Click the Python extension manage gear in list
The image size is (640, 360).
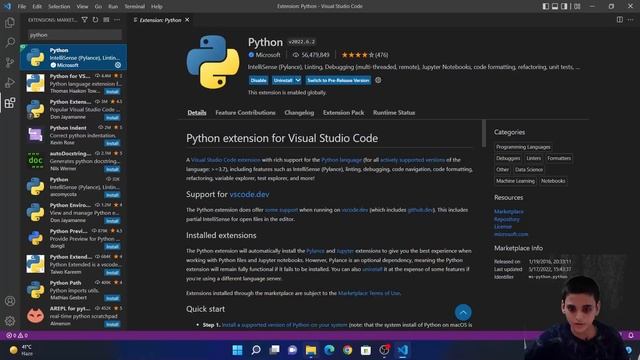118,65
